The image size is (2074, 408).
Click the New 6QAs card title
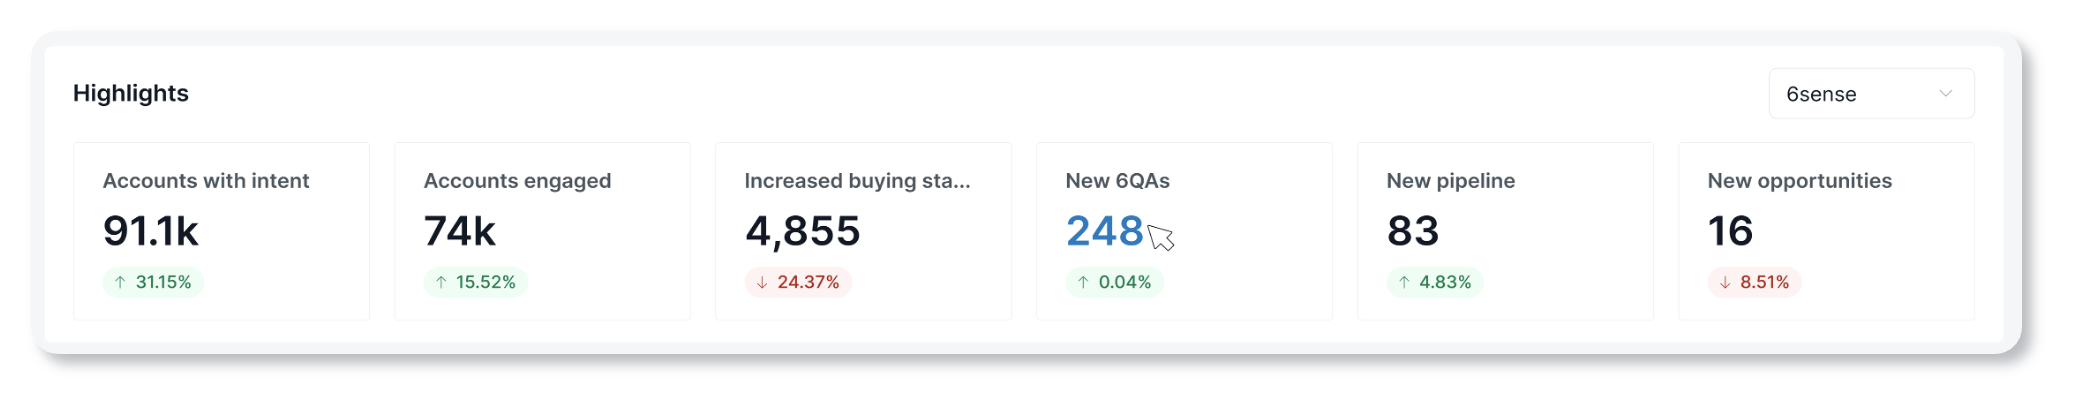(1117, 181)
